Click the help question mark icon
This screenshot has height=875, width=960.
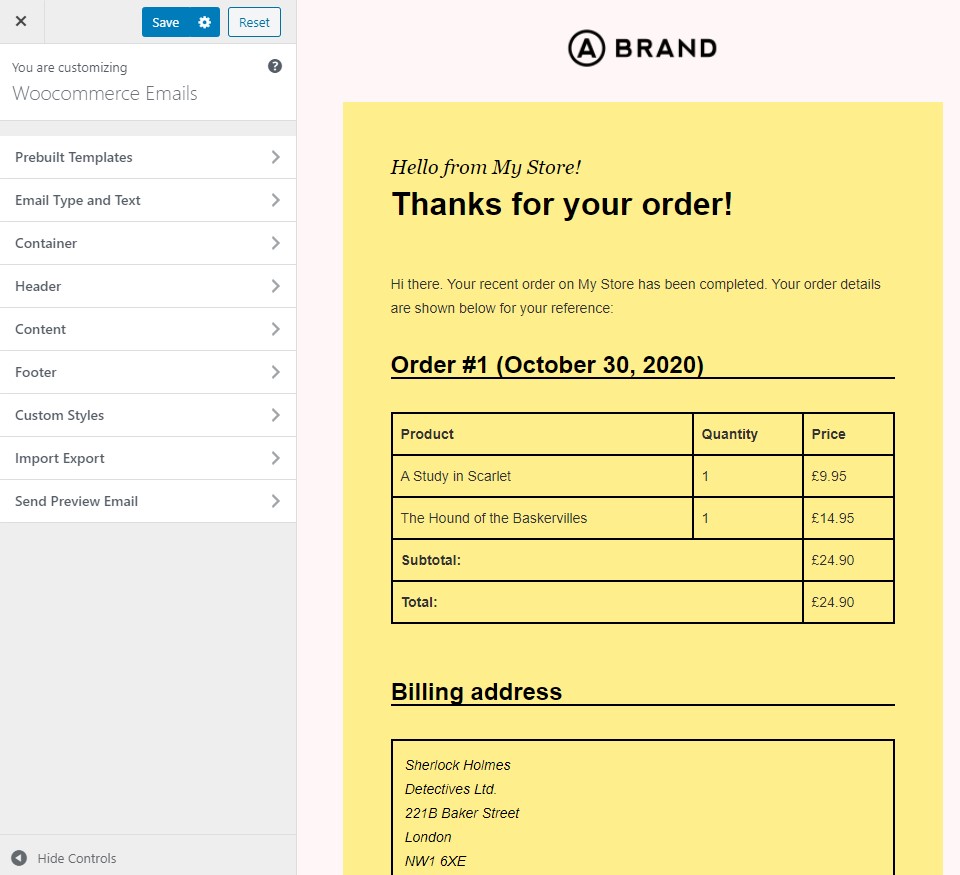coord(275,66)
